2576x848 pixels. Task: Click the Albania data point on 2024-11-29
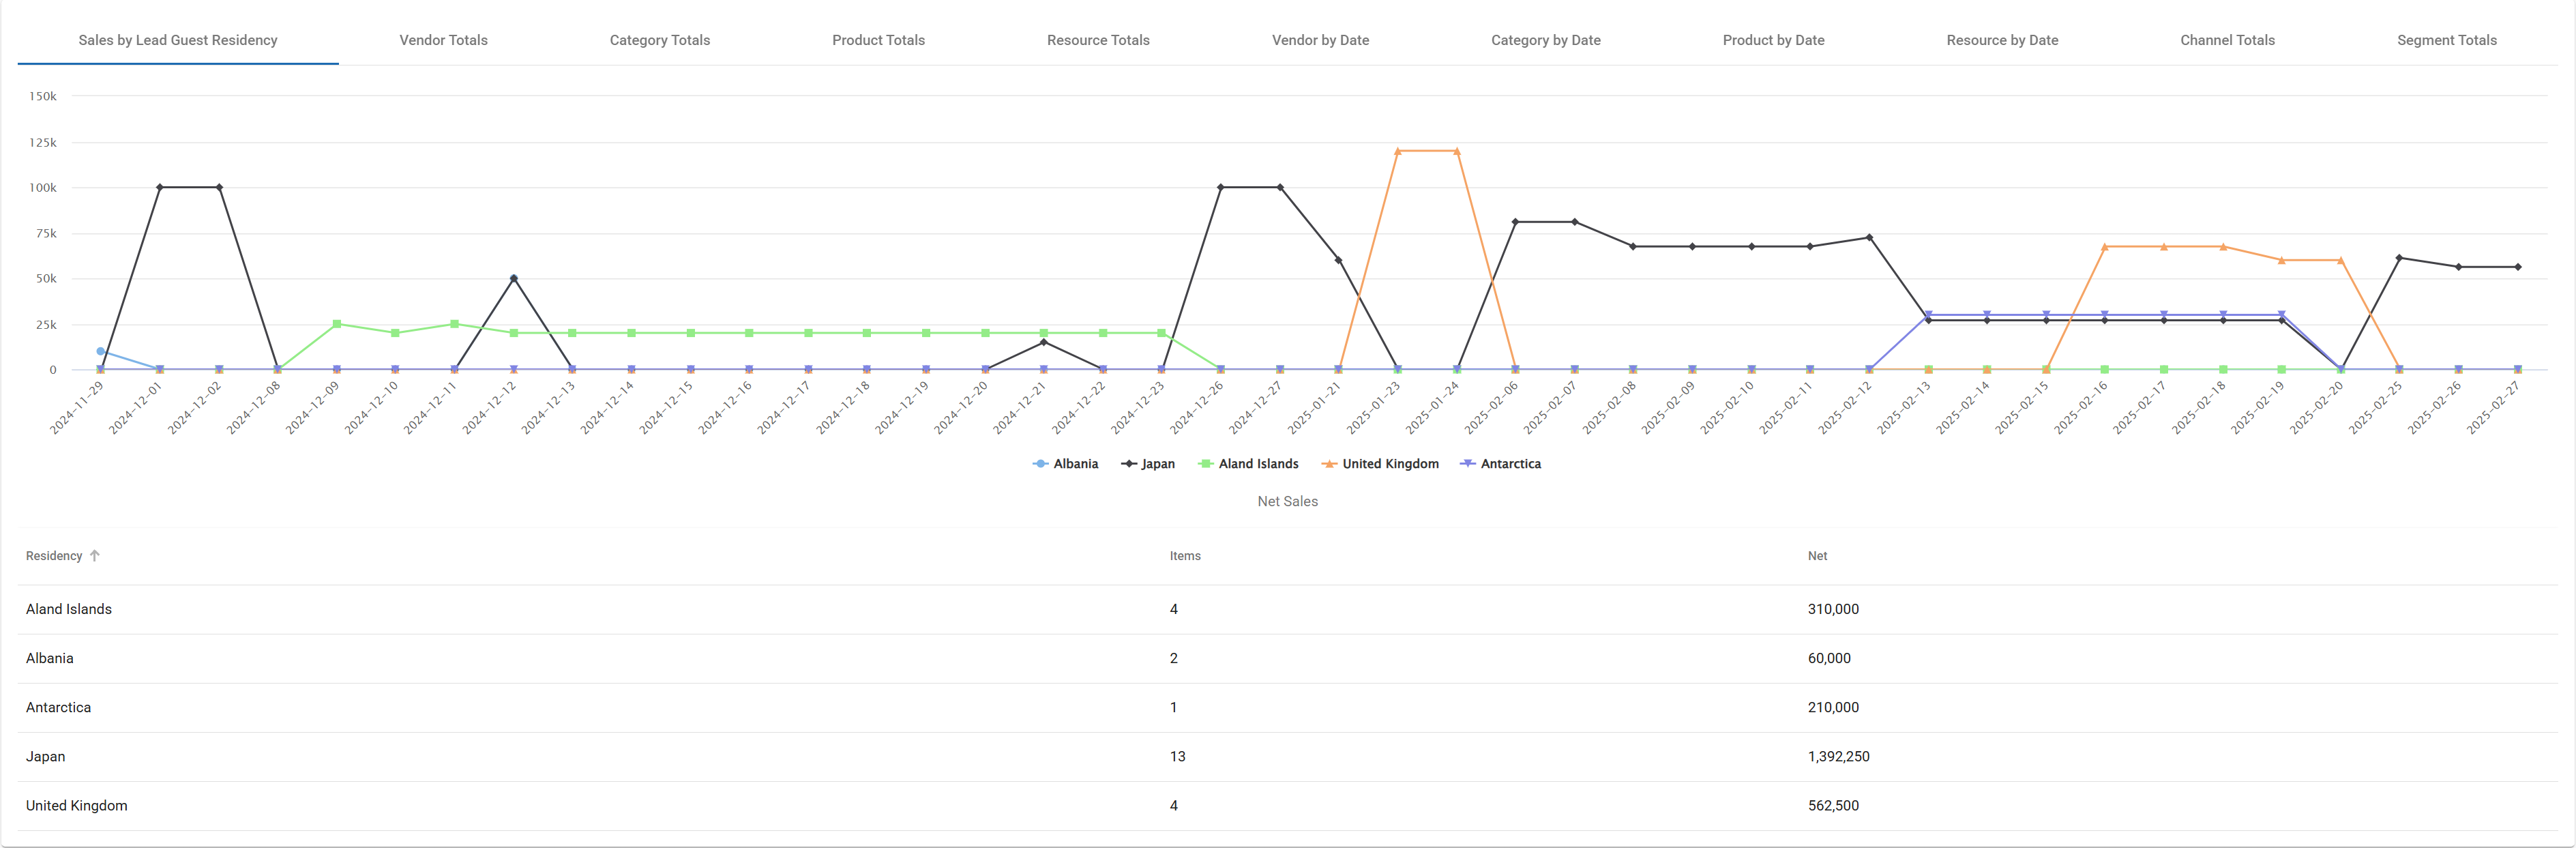pos(100,351)
